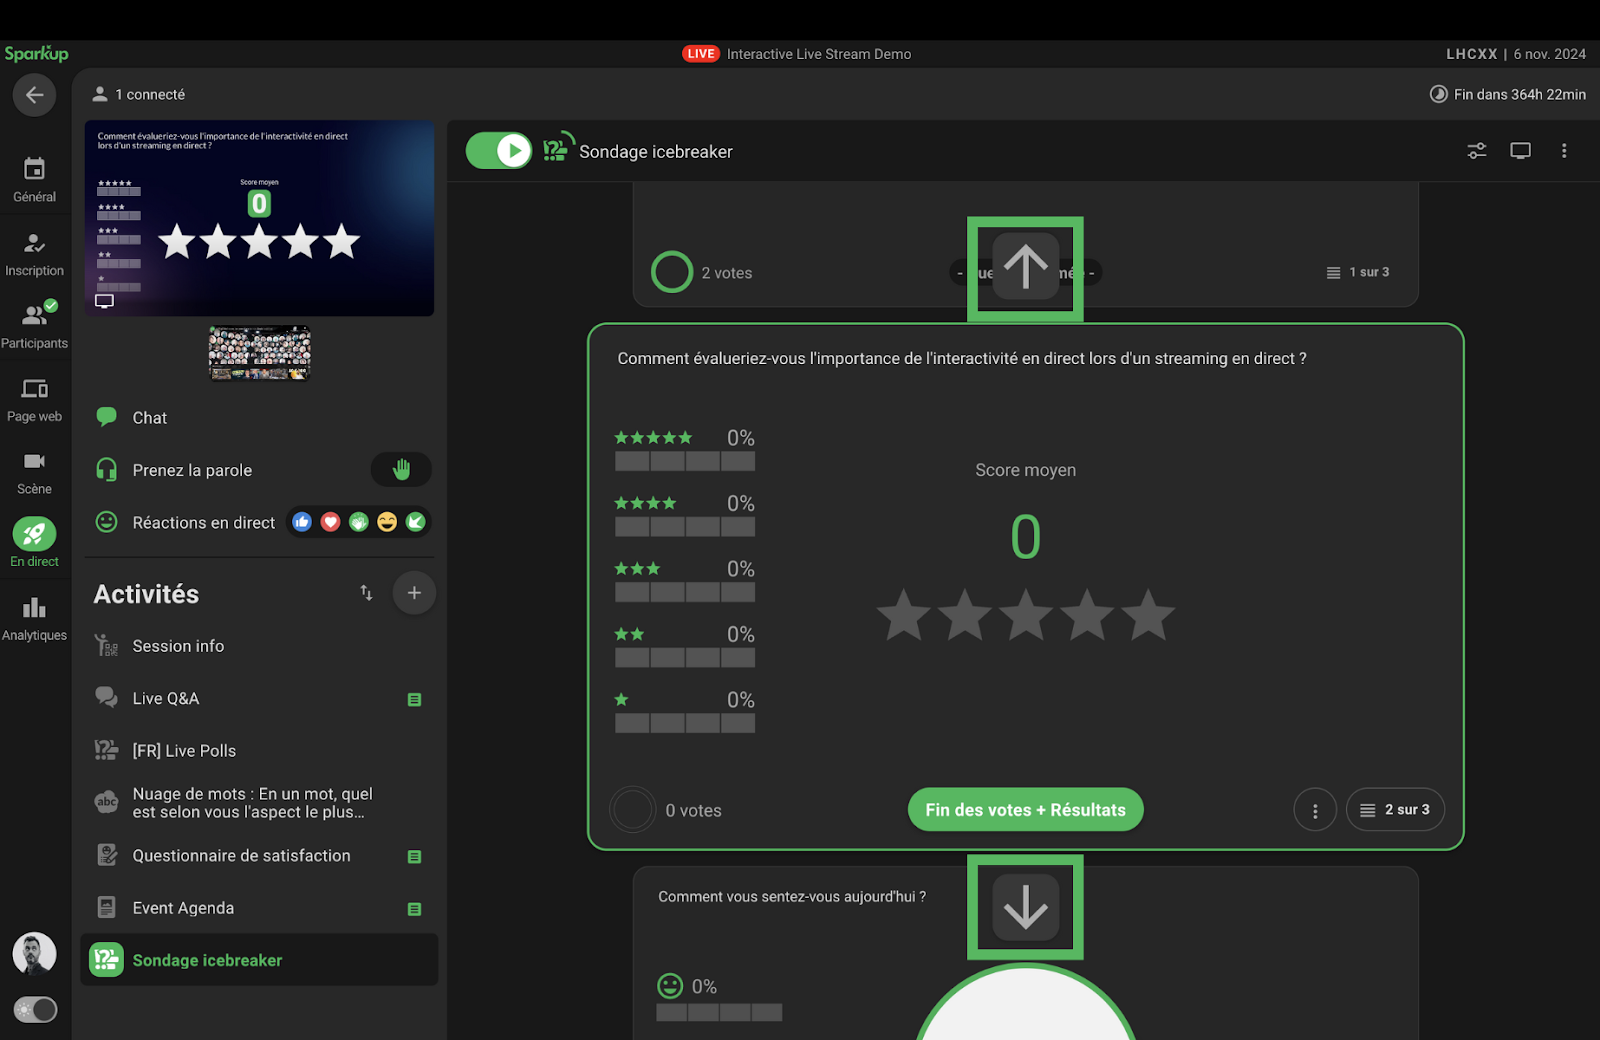Open the three-dot menu in header
The image size is (1600, 1040).
(1564, 151)
